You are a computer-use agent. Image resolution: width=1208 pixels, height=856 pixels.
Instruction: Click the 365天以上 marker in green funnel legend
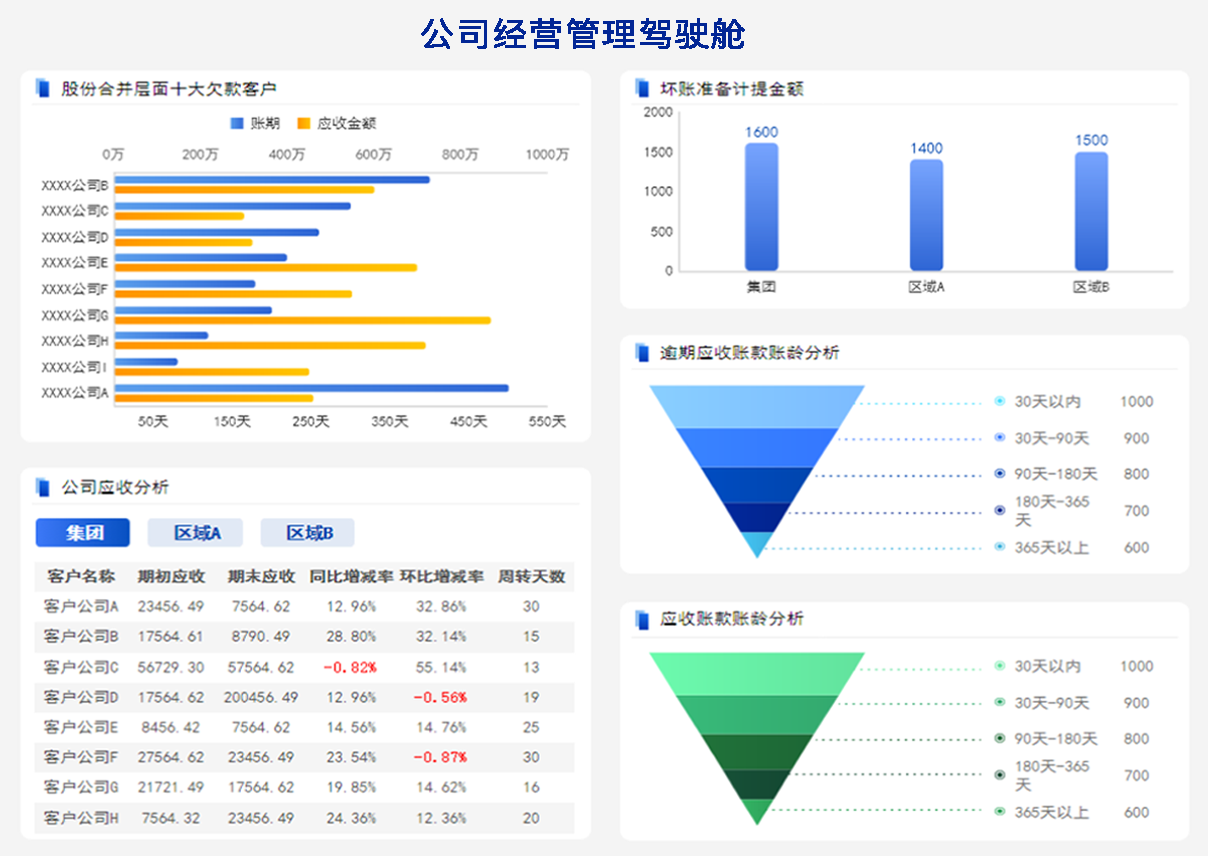[1000, 812]
